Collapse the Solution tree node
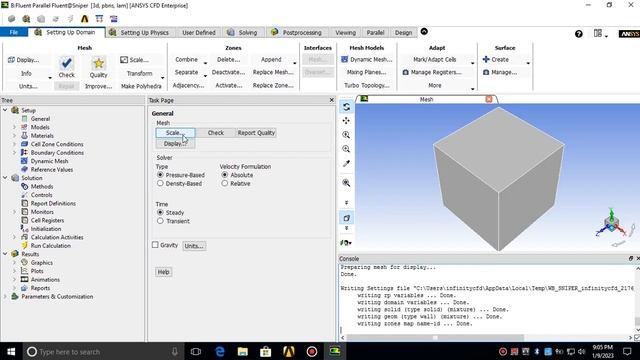This screenshot has width=640, height=360. coord(5,178)
